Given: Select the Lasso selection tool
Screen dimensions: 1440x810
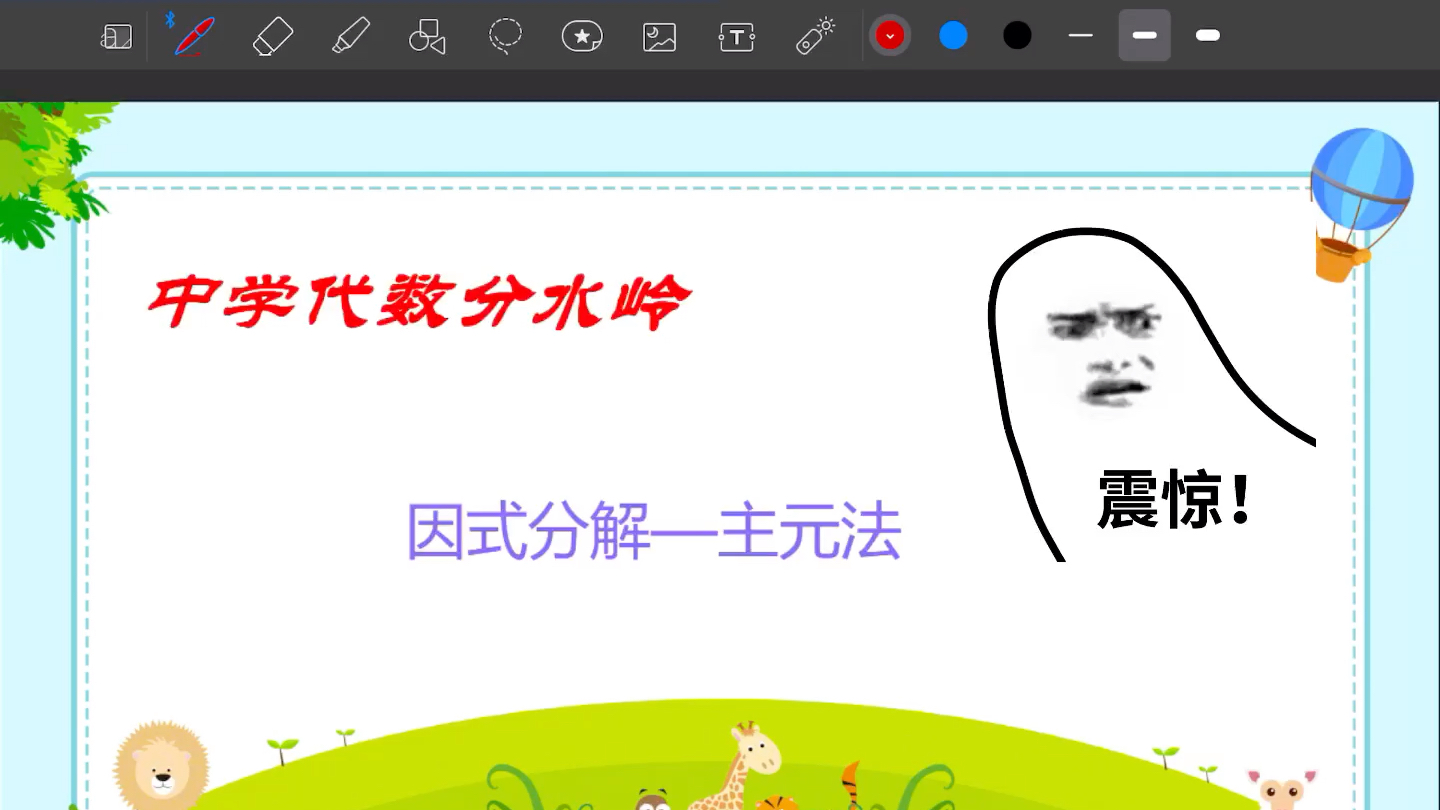Looking at the screenshot, I should coord(505,36).
